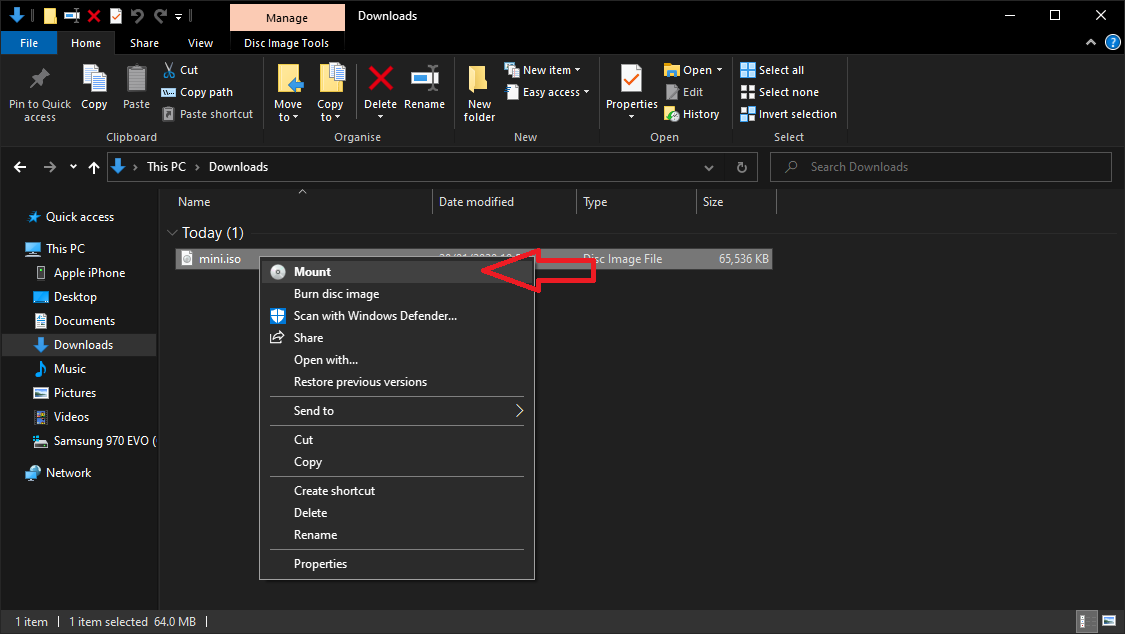Click History in Open group
This screenshot has width=1125, height=634.
[692, 114]
